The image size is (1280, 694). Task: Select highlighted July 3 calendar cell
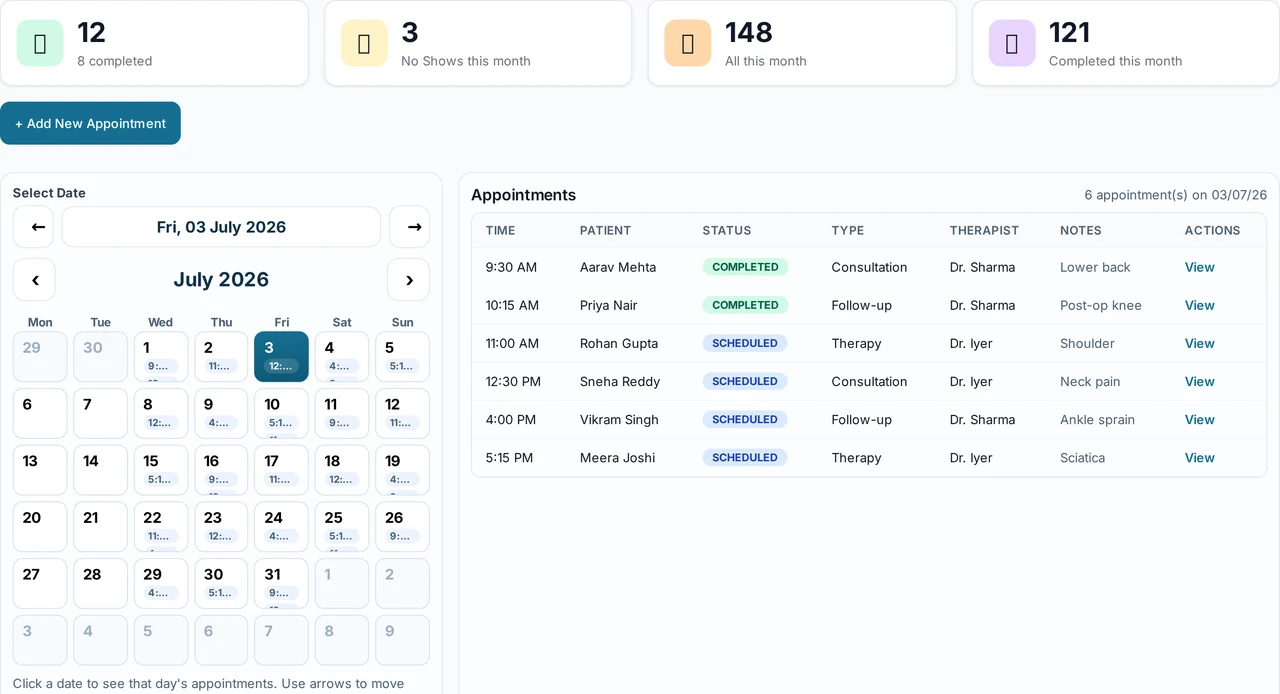(x=282, y=357)
